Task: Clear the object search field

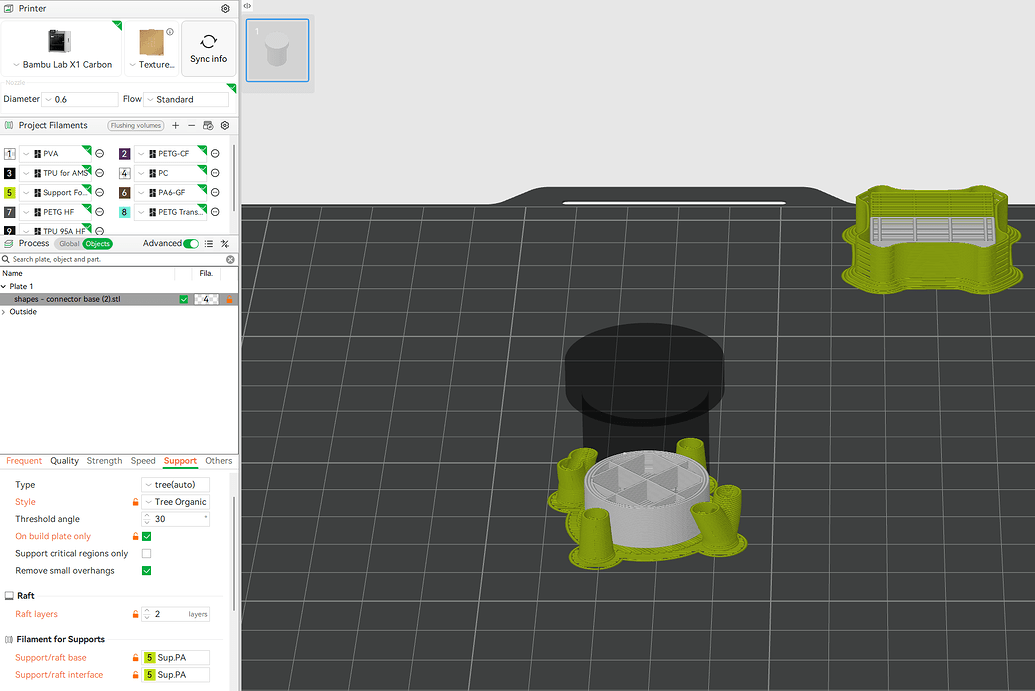Action: (x=230, y=259)
